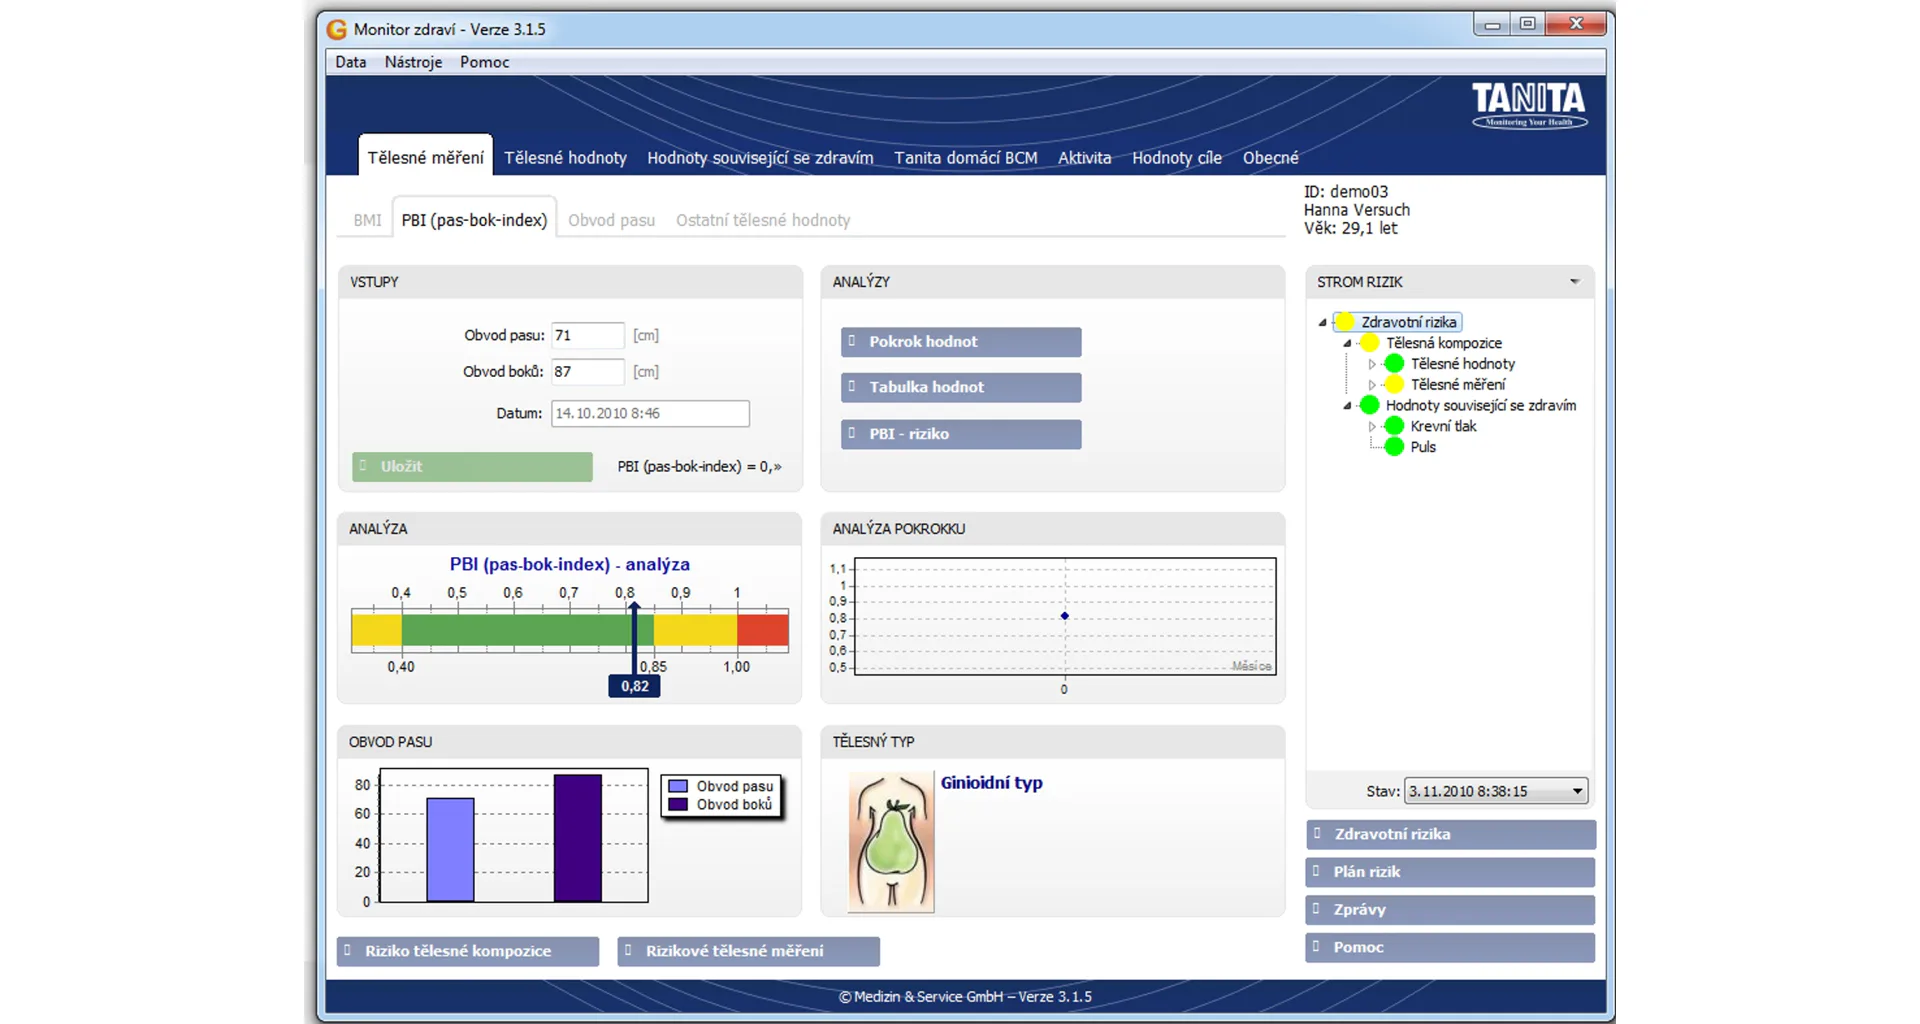Expand the Krevní tlak tree node
Screen dimensions: 1920x1024
pos(1372,426)
